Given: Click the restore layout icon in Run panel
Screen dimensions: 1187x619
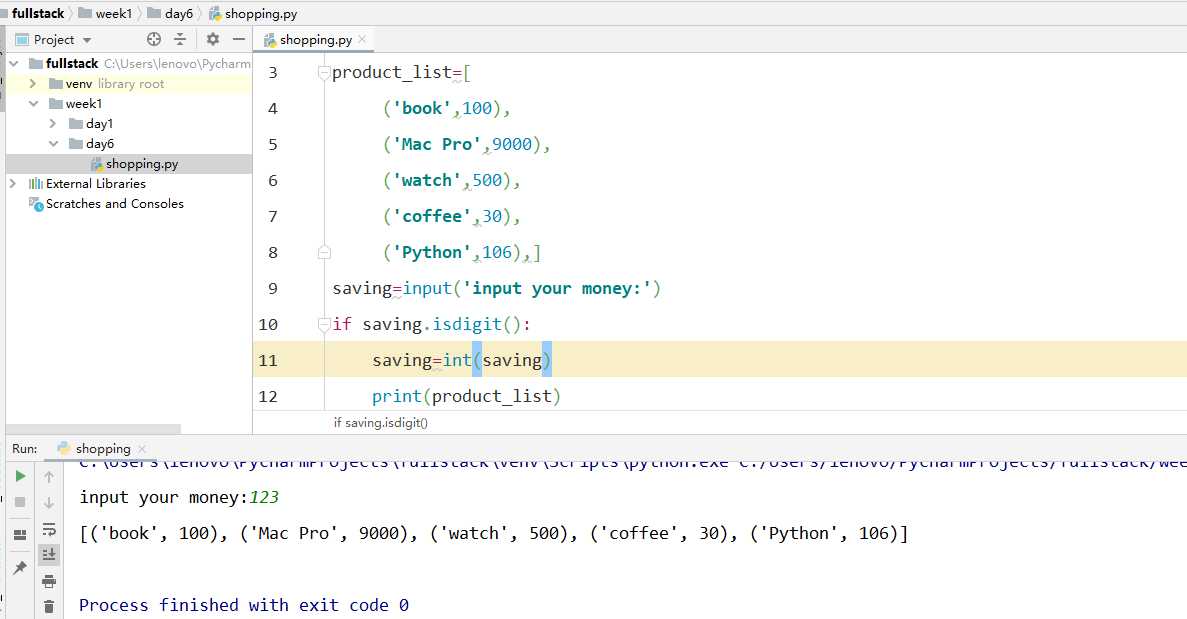Looking at the screenshot, I should point(20,535).
